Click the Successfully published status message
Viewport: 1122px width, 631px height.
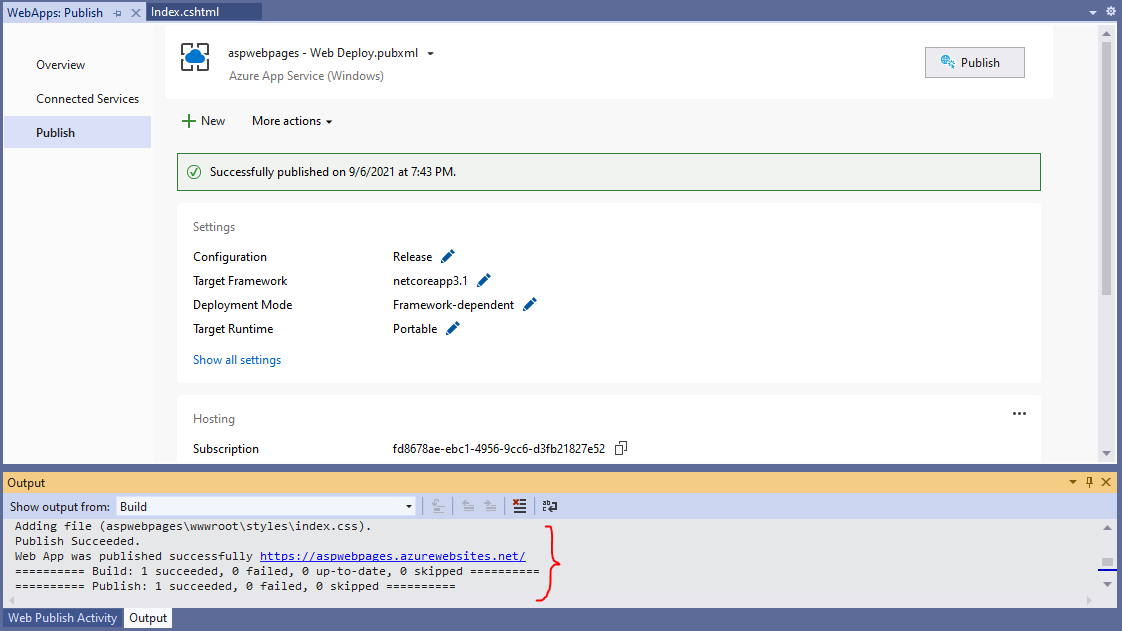tap(333, 172)
